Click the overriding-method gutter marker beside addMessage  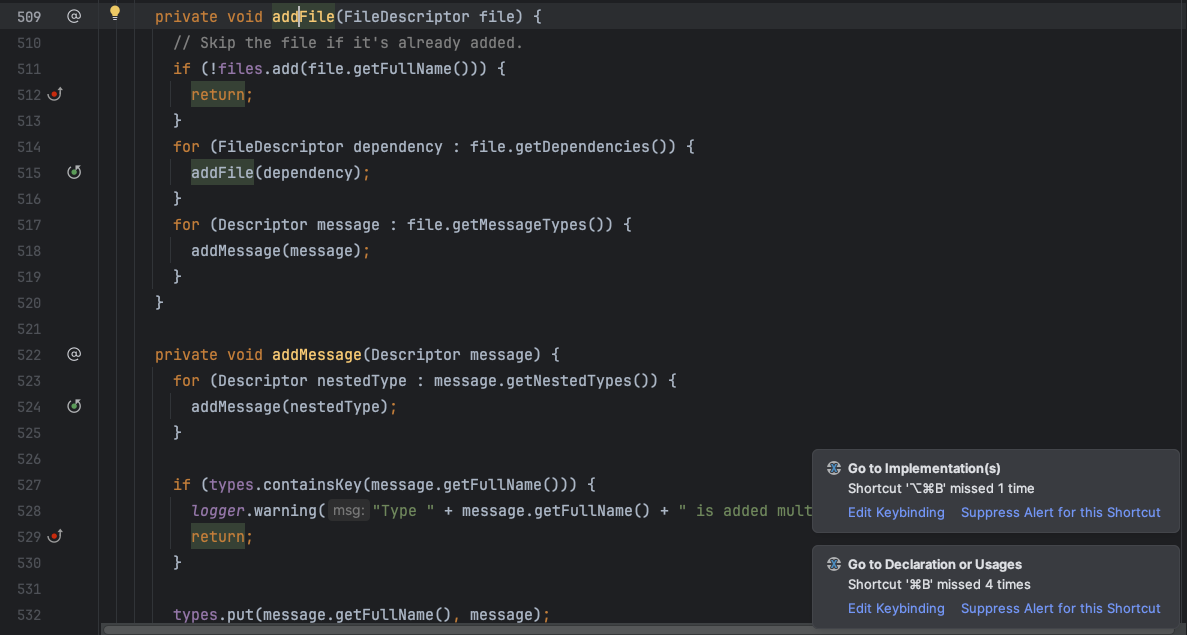(74, 354)
